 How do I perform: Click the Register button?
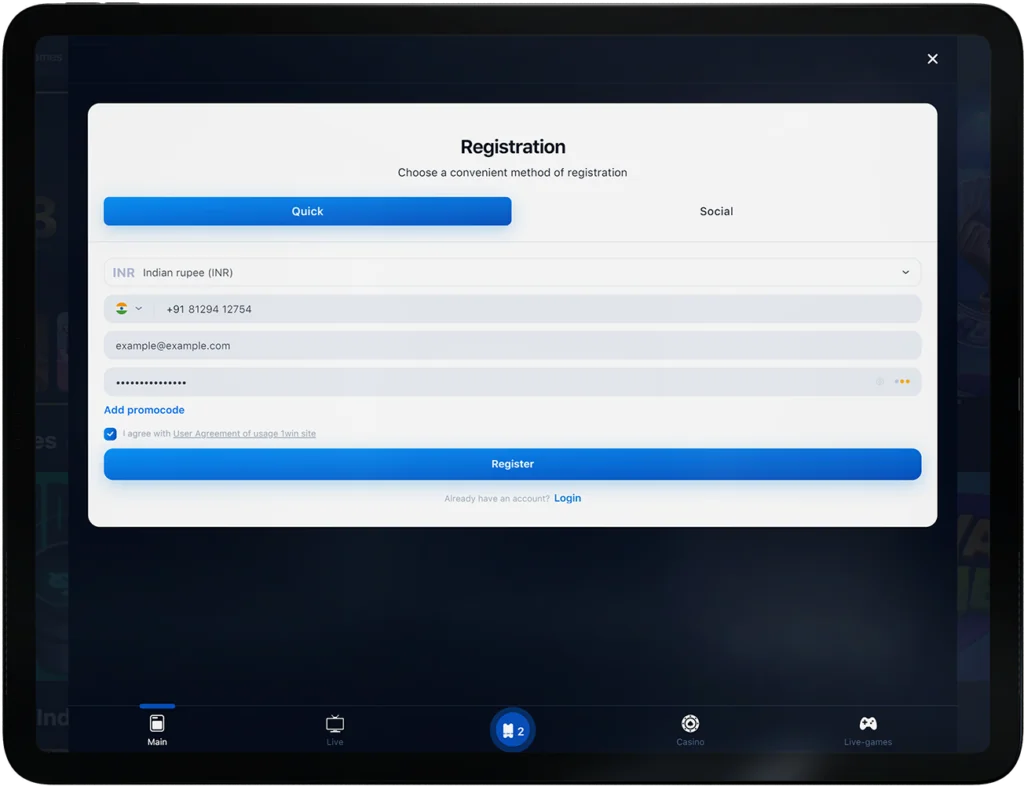tap(513, 464)
